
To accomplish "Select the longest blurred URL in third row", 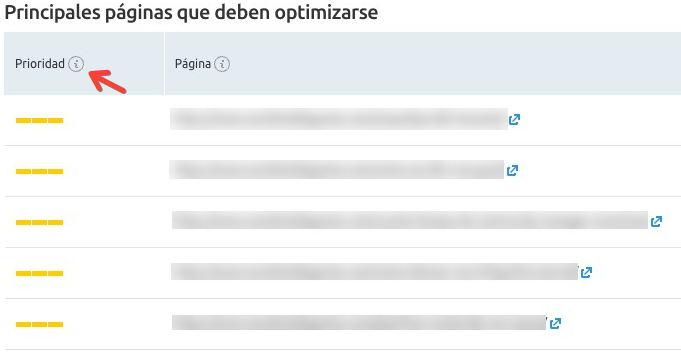I will point(410,220).
